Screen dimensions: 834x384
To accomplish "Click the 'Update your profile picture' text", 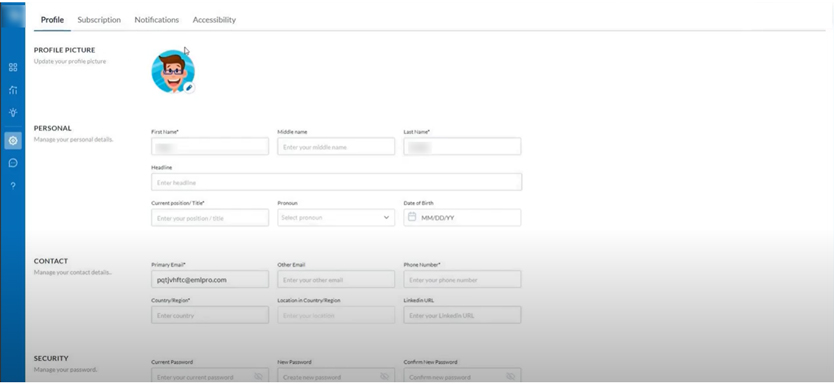I will [x=70, y=62].
